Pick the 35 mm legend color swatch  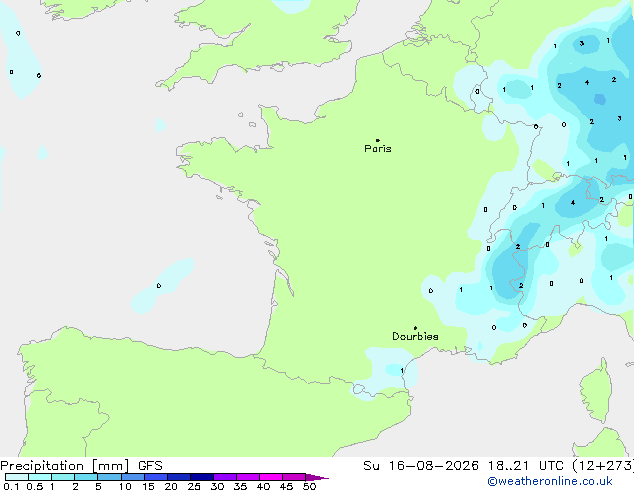(247, 477)
